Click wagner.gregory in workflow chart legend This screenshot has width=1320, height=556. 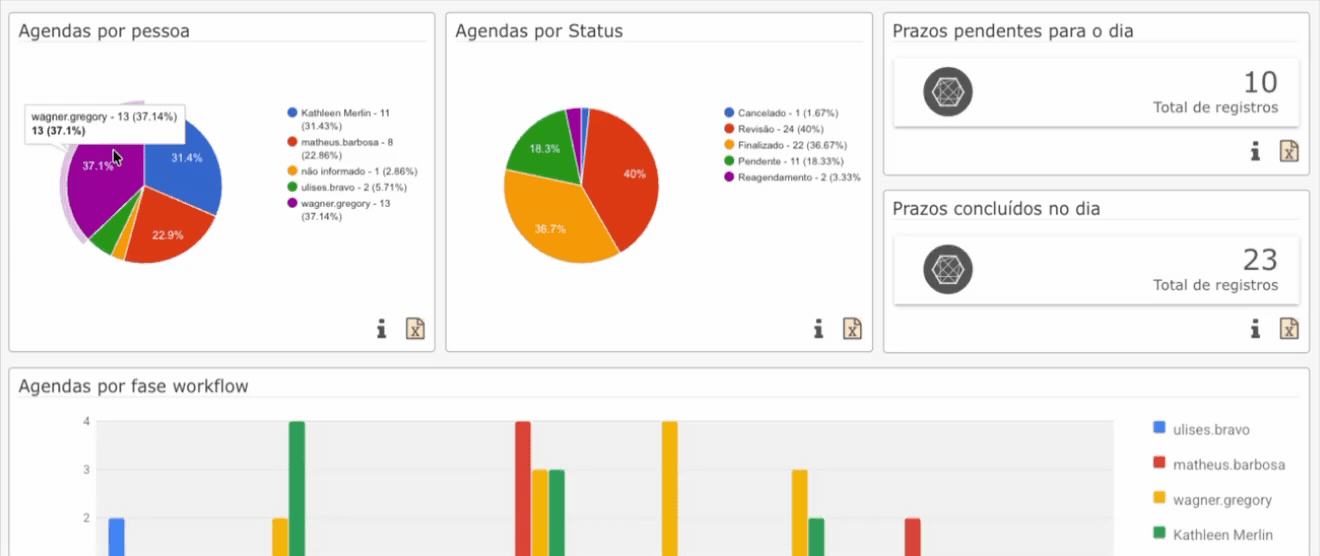[1215, 499]
